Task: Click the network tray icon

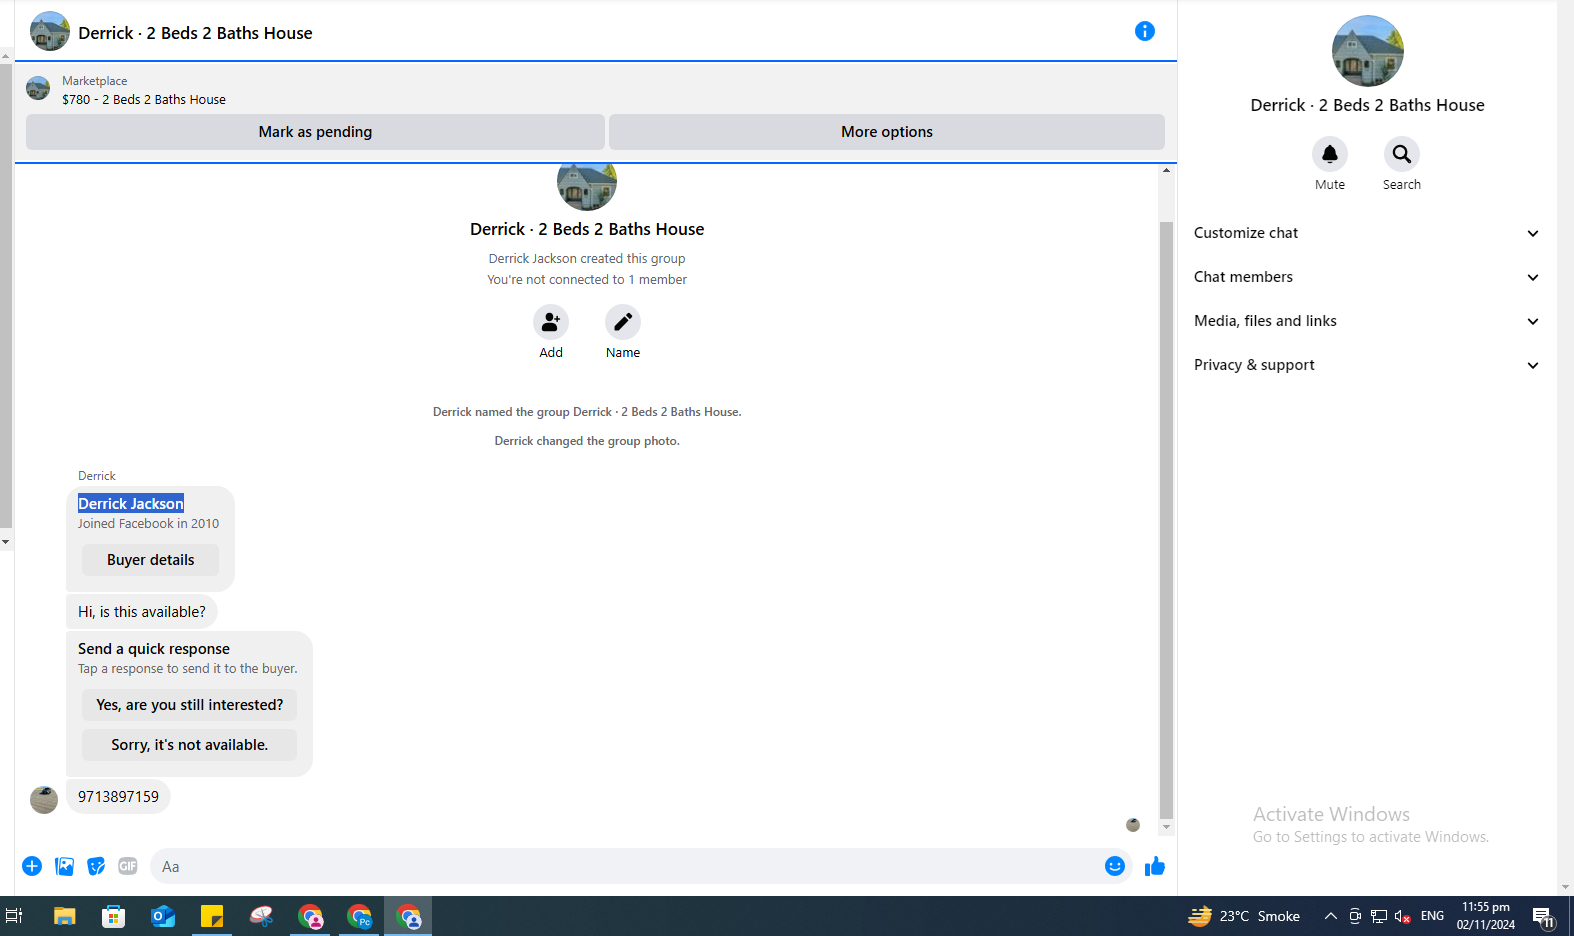Action: [x=1379, y=916]
